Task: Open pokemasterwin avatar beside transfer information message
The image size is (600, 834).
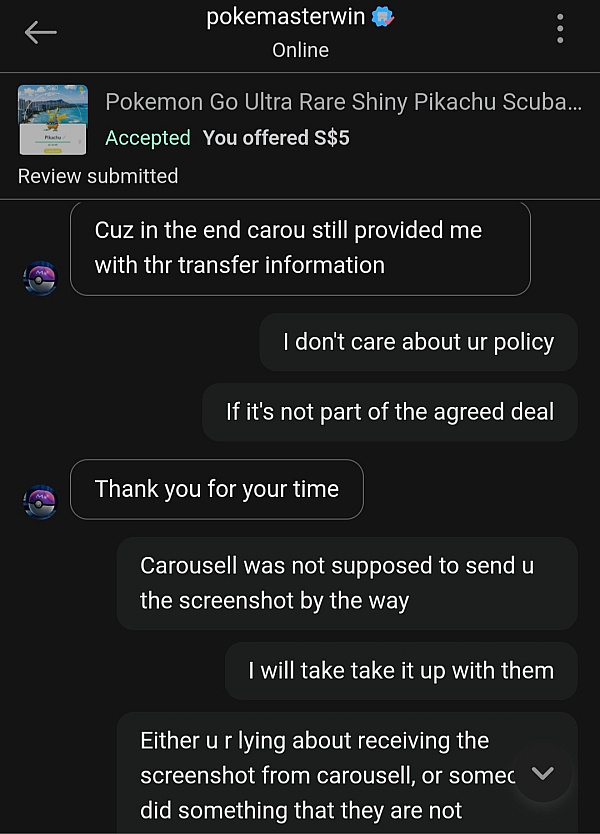Action: pos(40,278)
